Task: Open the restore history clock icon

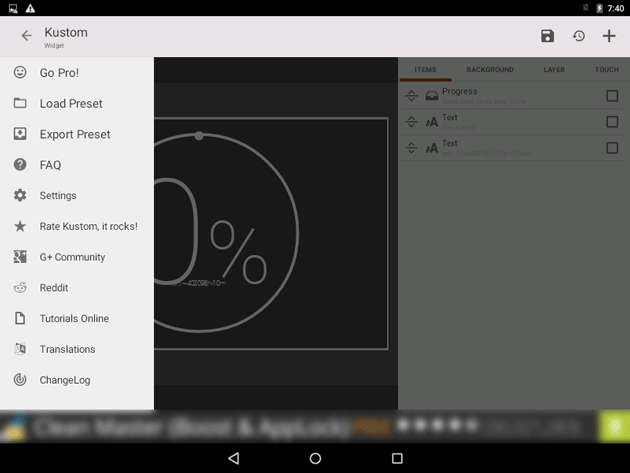Action: point(579,36)
